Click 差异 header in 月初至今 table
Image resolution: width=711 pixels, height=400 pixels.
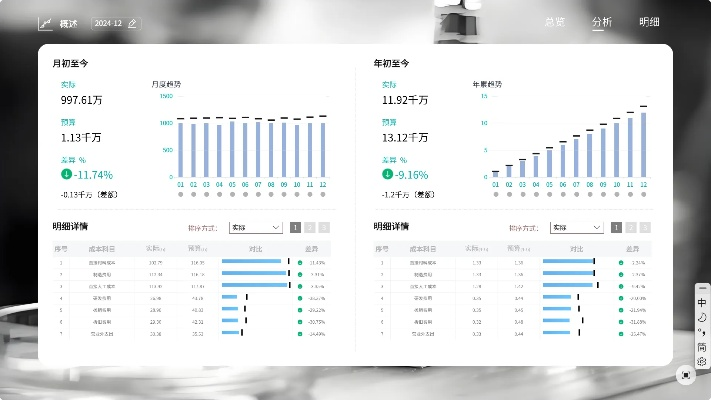point(312,249)
